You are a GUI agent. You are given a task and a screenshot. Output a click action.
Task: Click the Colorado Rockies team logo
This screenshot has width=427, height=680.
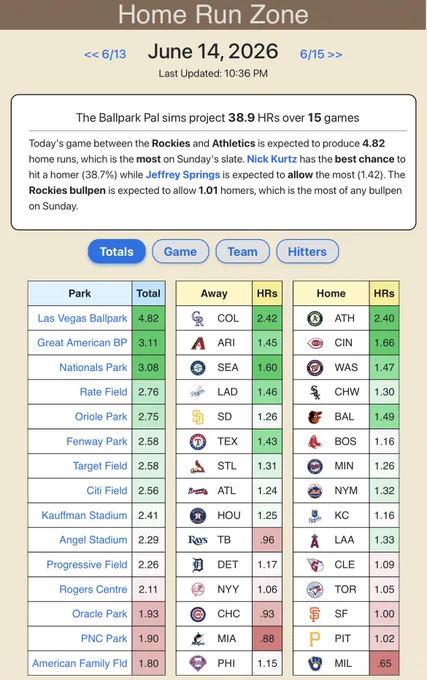(198, 318)
